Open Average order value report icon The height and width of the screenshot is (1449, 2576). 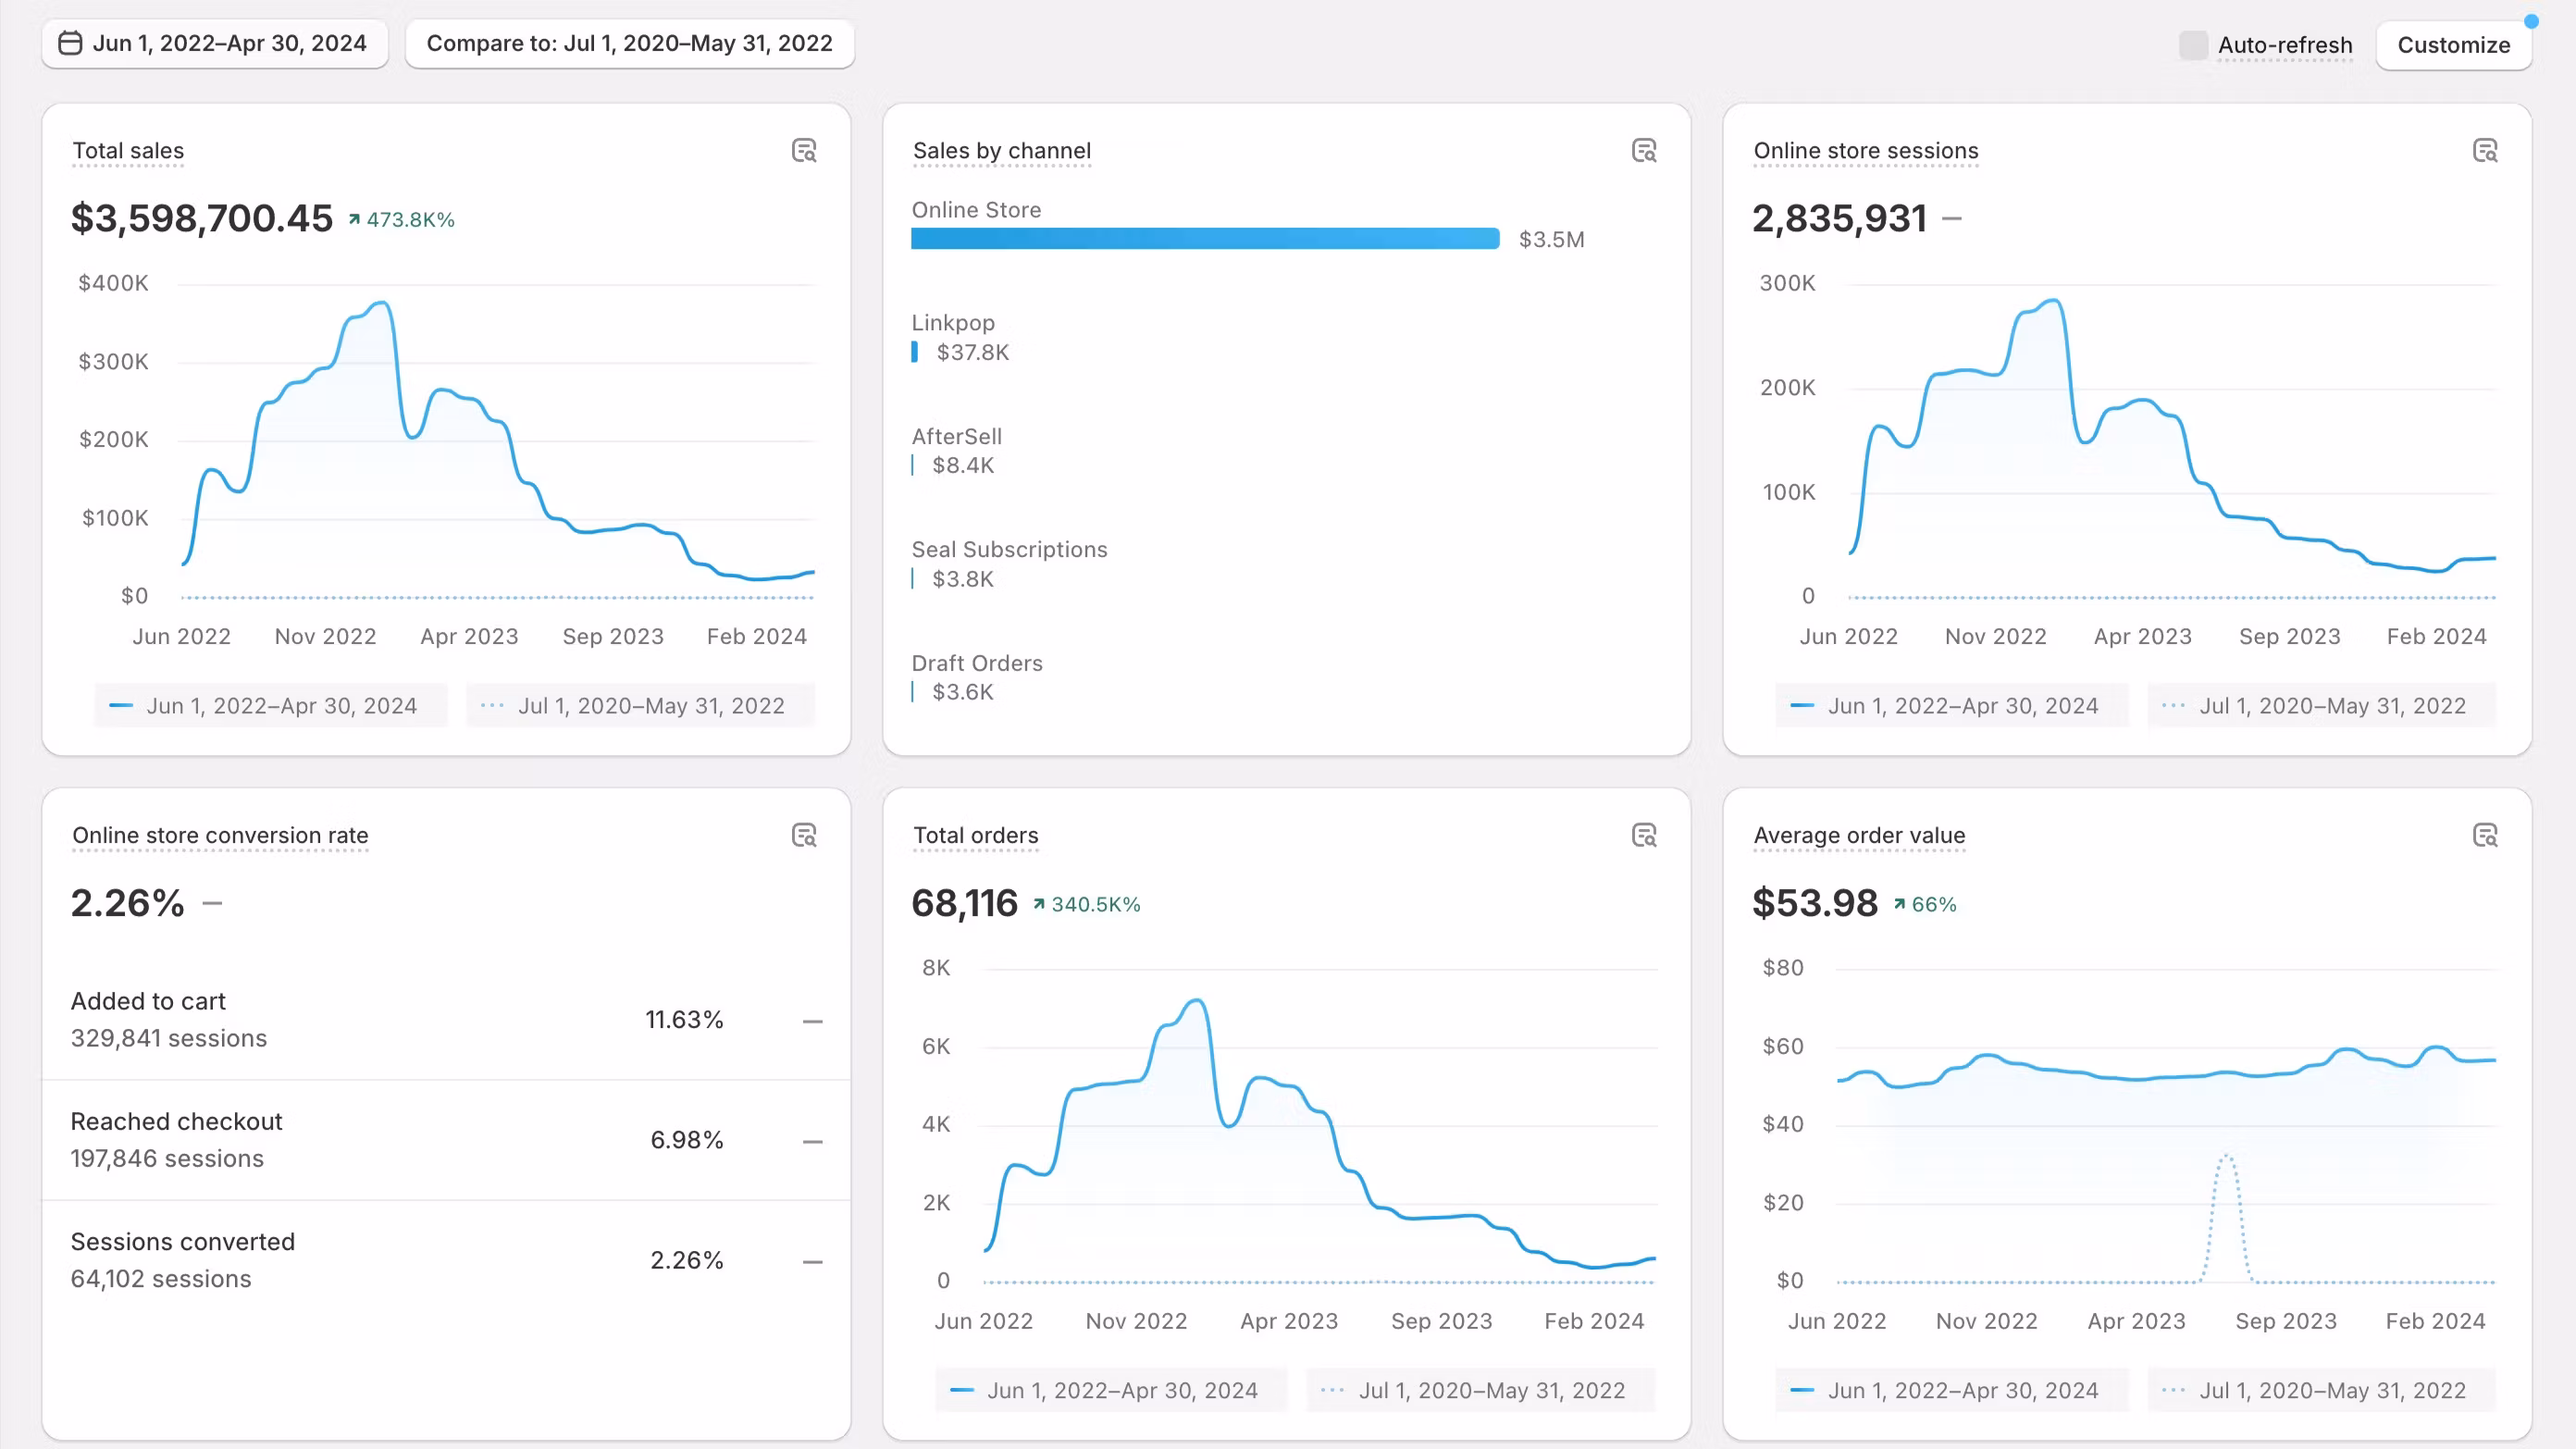click(2485, 835)
